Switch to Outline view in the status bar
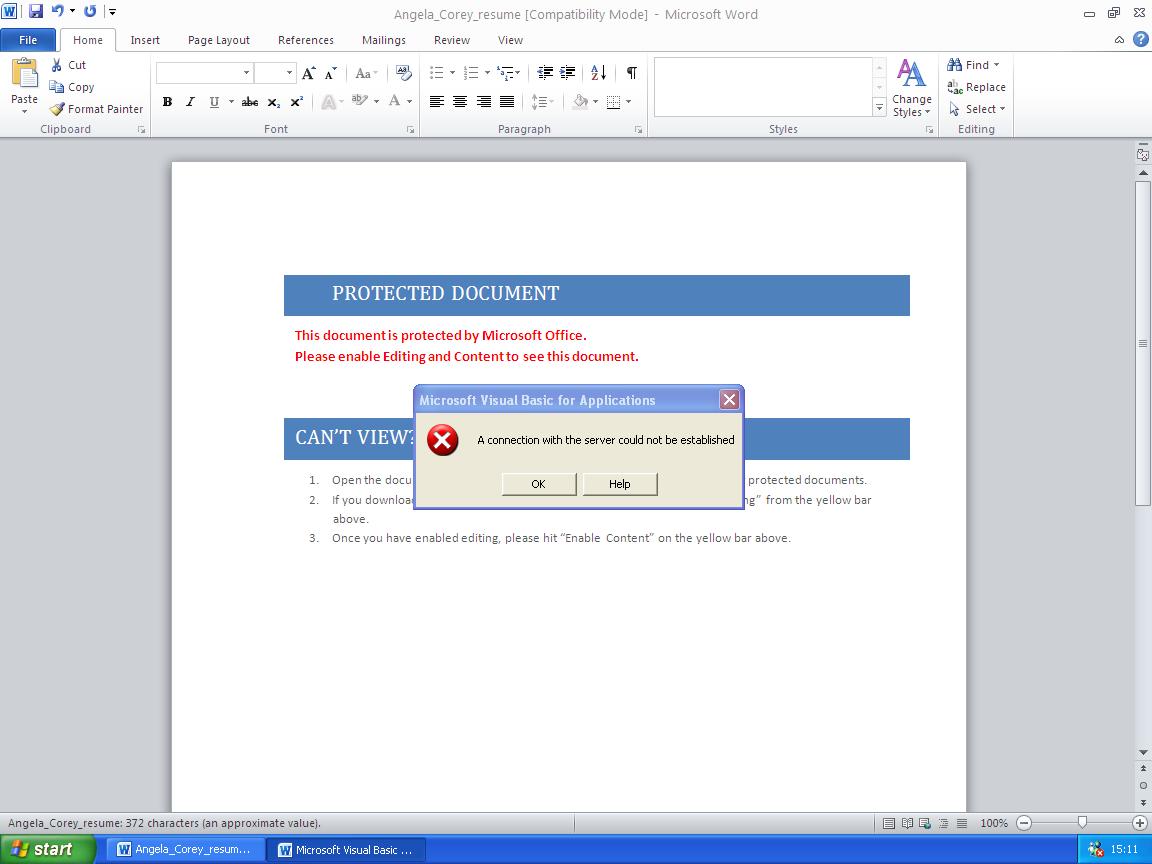The width and height of the screenshot is (1152, 864). coord(943,823)
